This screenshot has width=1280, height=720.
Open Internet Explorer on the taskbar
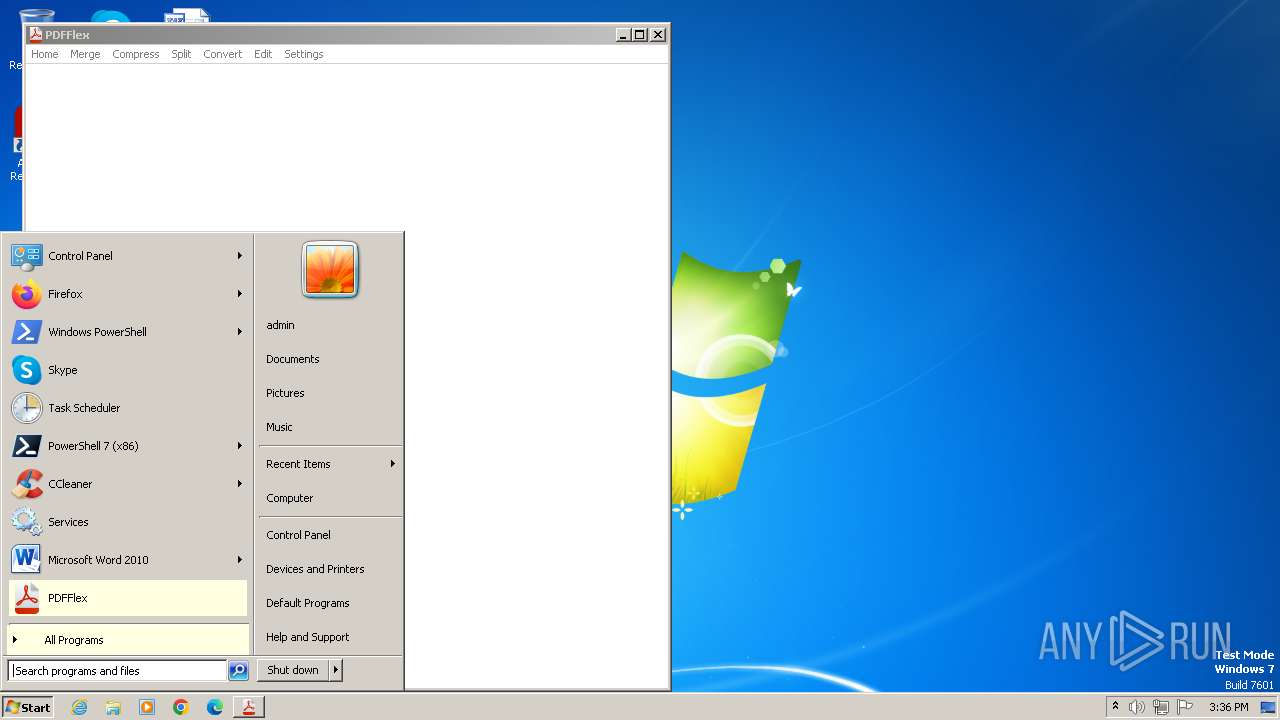79,707
